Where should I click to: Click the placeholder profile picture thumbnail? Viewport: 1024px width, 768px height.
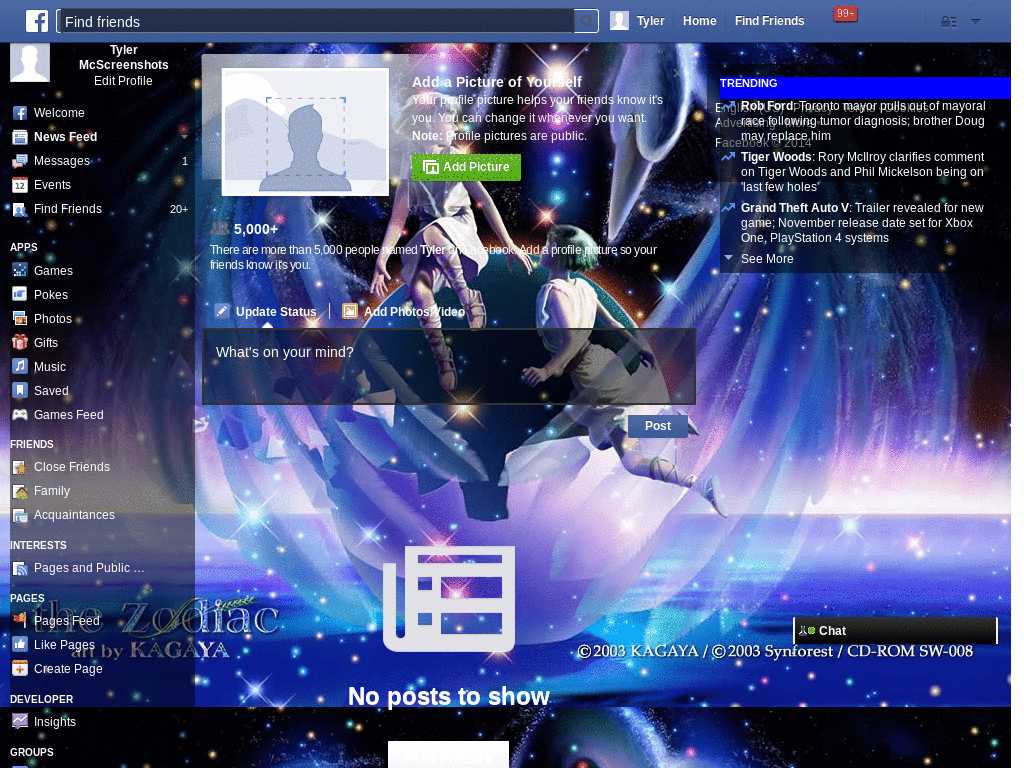(305, 132)
